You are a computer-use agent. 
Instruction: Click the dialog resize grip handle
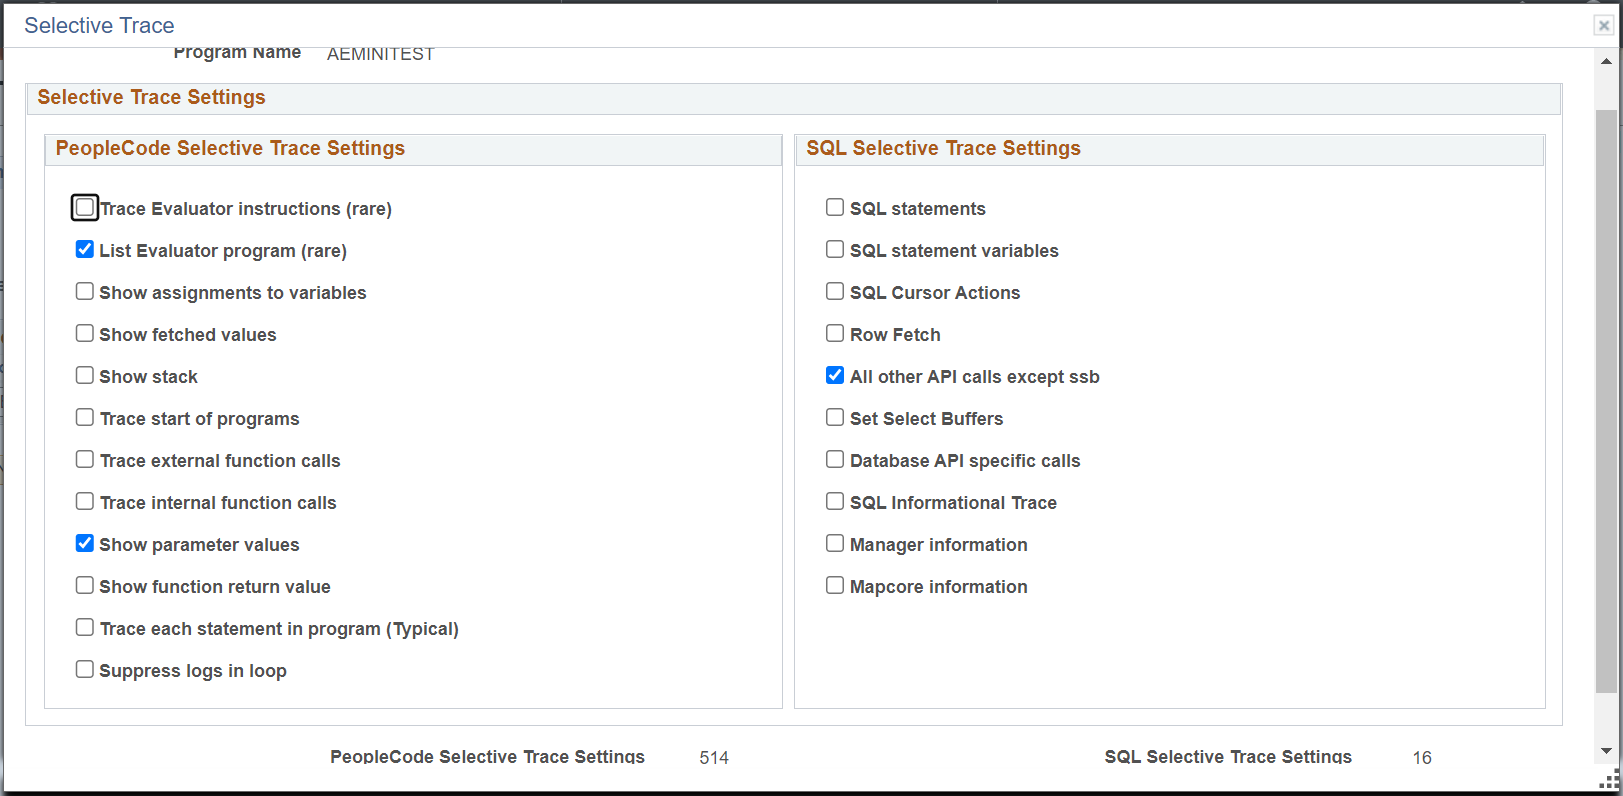point(1609,781)
